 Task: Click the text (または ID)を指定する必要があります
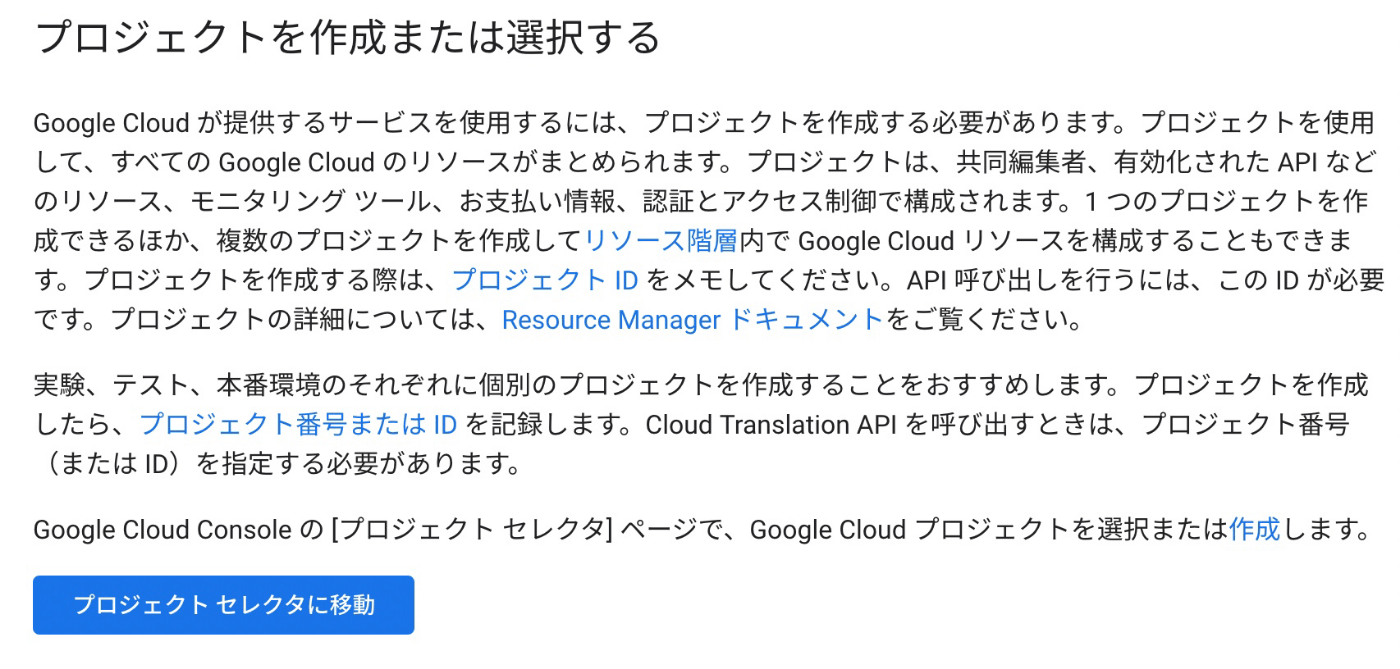click(x=278, y=464)
